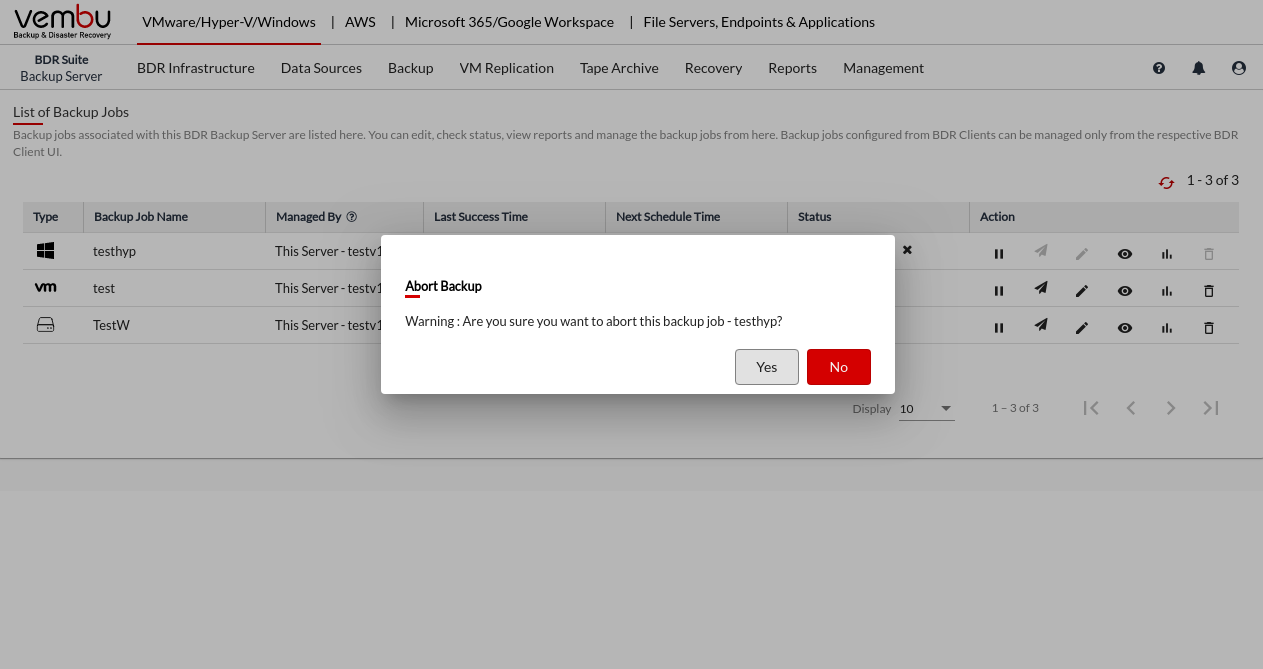Open the Recovery menu

click(x=713, y=68)
